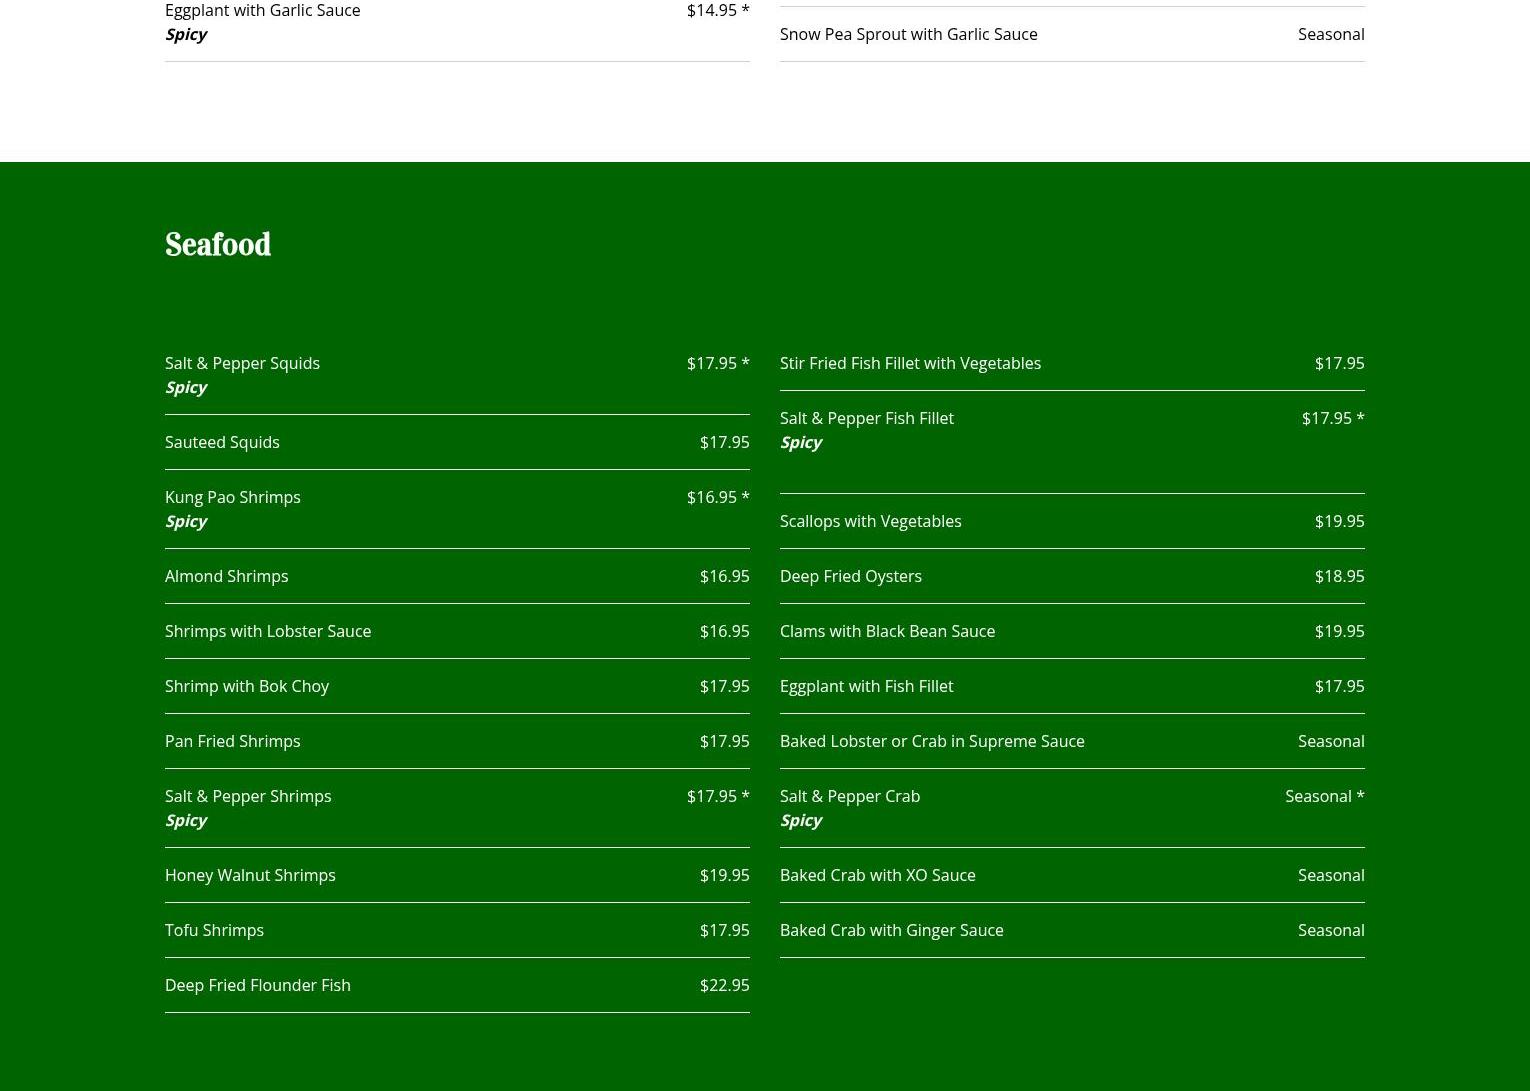
Task: Select Shrimps with Lobster Sauce
Action: (268, 631)
